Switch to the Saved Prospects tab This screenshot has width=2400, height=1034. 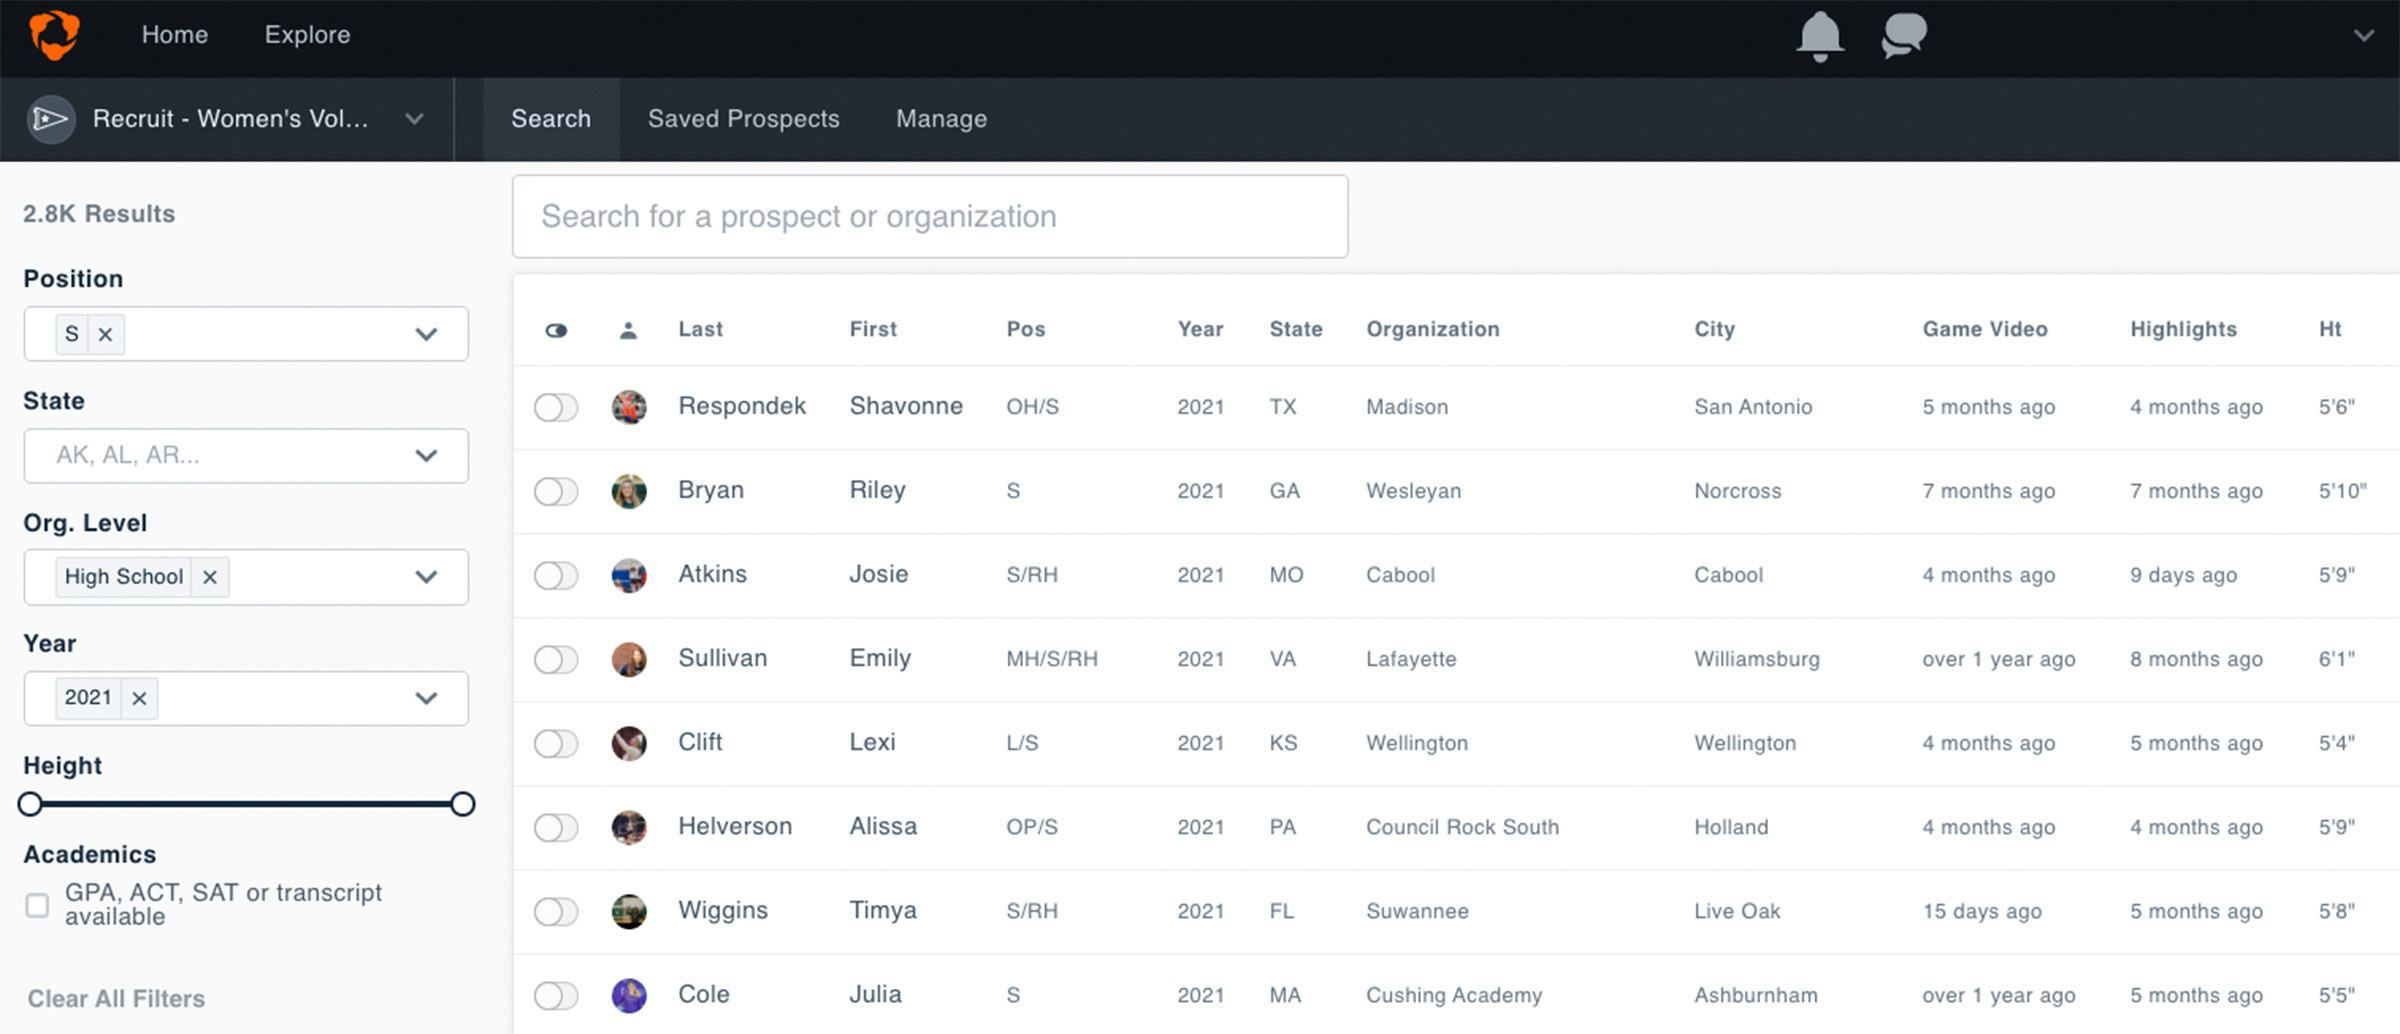coord(743,119)
